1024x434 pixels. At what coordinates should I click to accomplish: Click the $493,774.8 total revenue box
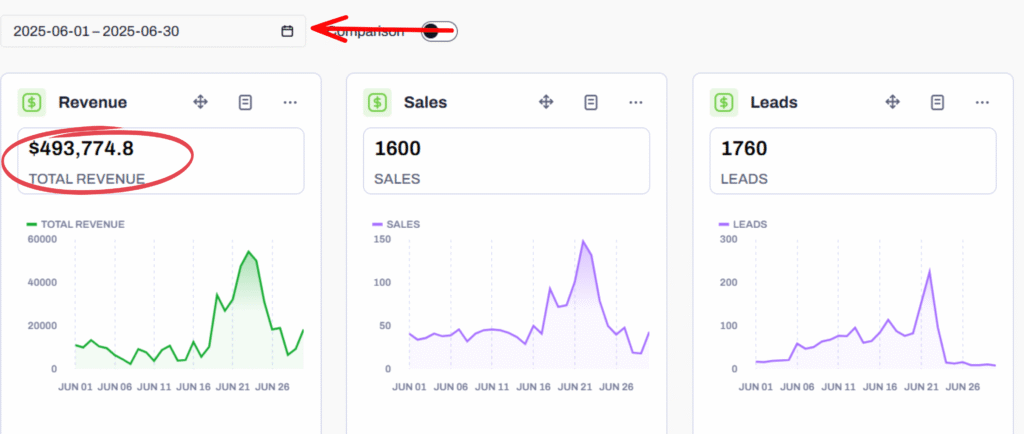click(160, 161)
